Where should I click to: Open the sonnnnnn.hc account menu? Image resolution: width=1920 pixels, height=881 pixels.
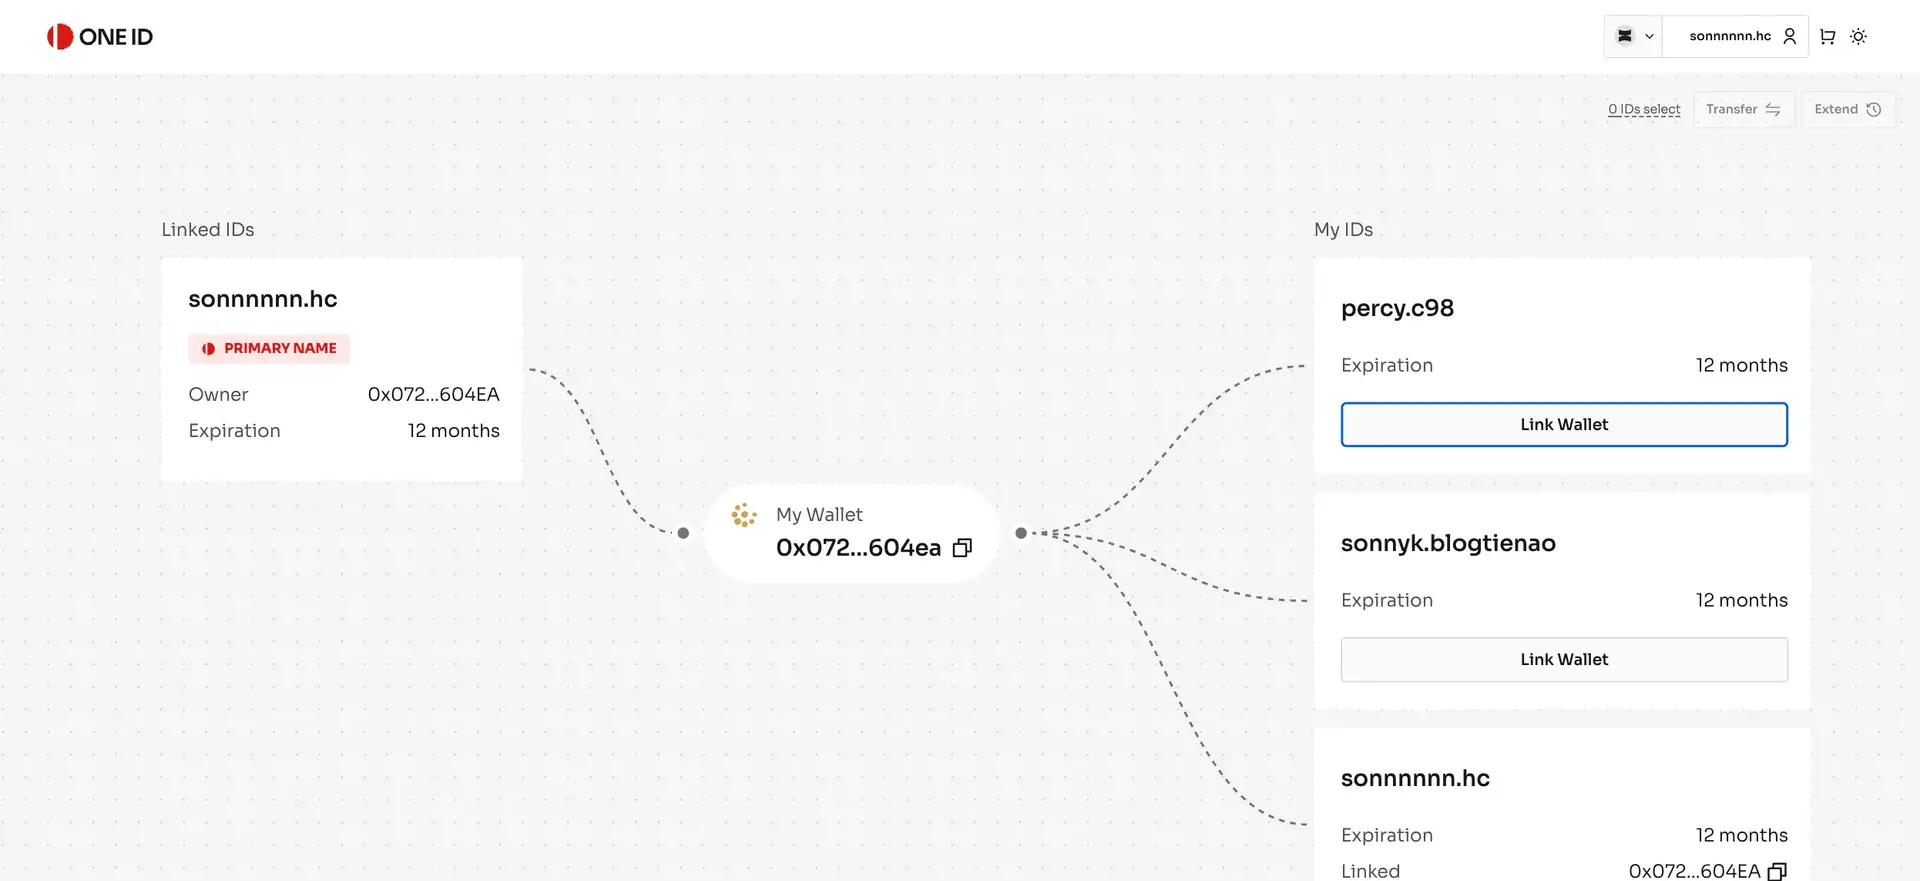coord(1729,36)
